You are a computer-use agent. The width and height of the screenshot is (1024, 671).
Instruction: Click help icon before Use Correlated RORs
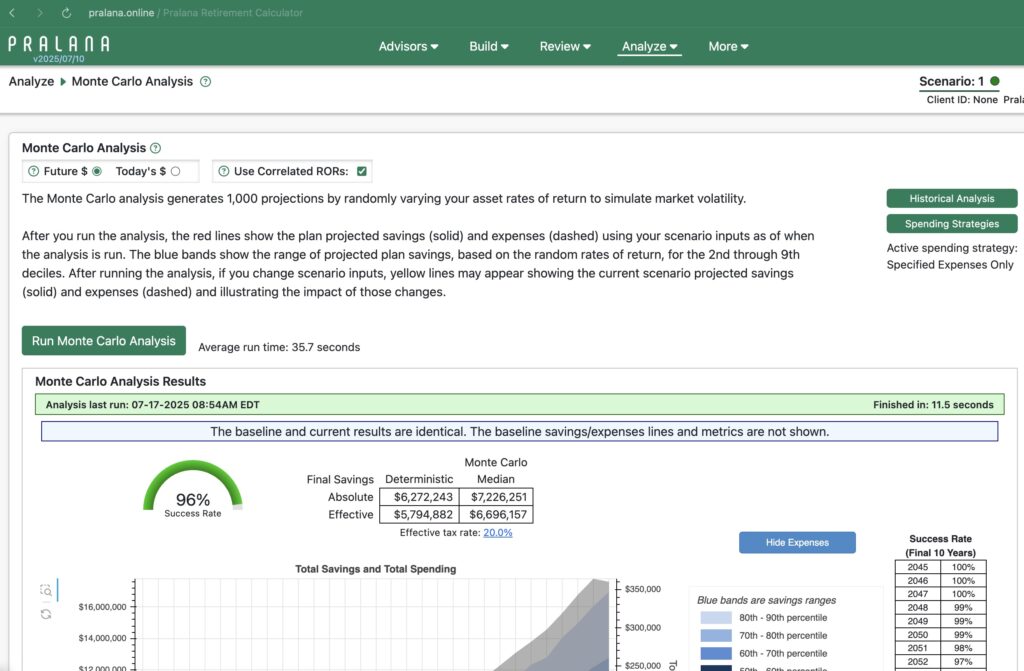tap(223, 171)
